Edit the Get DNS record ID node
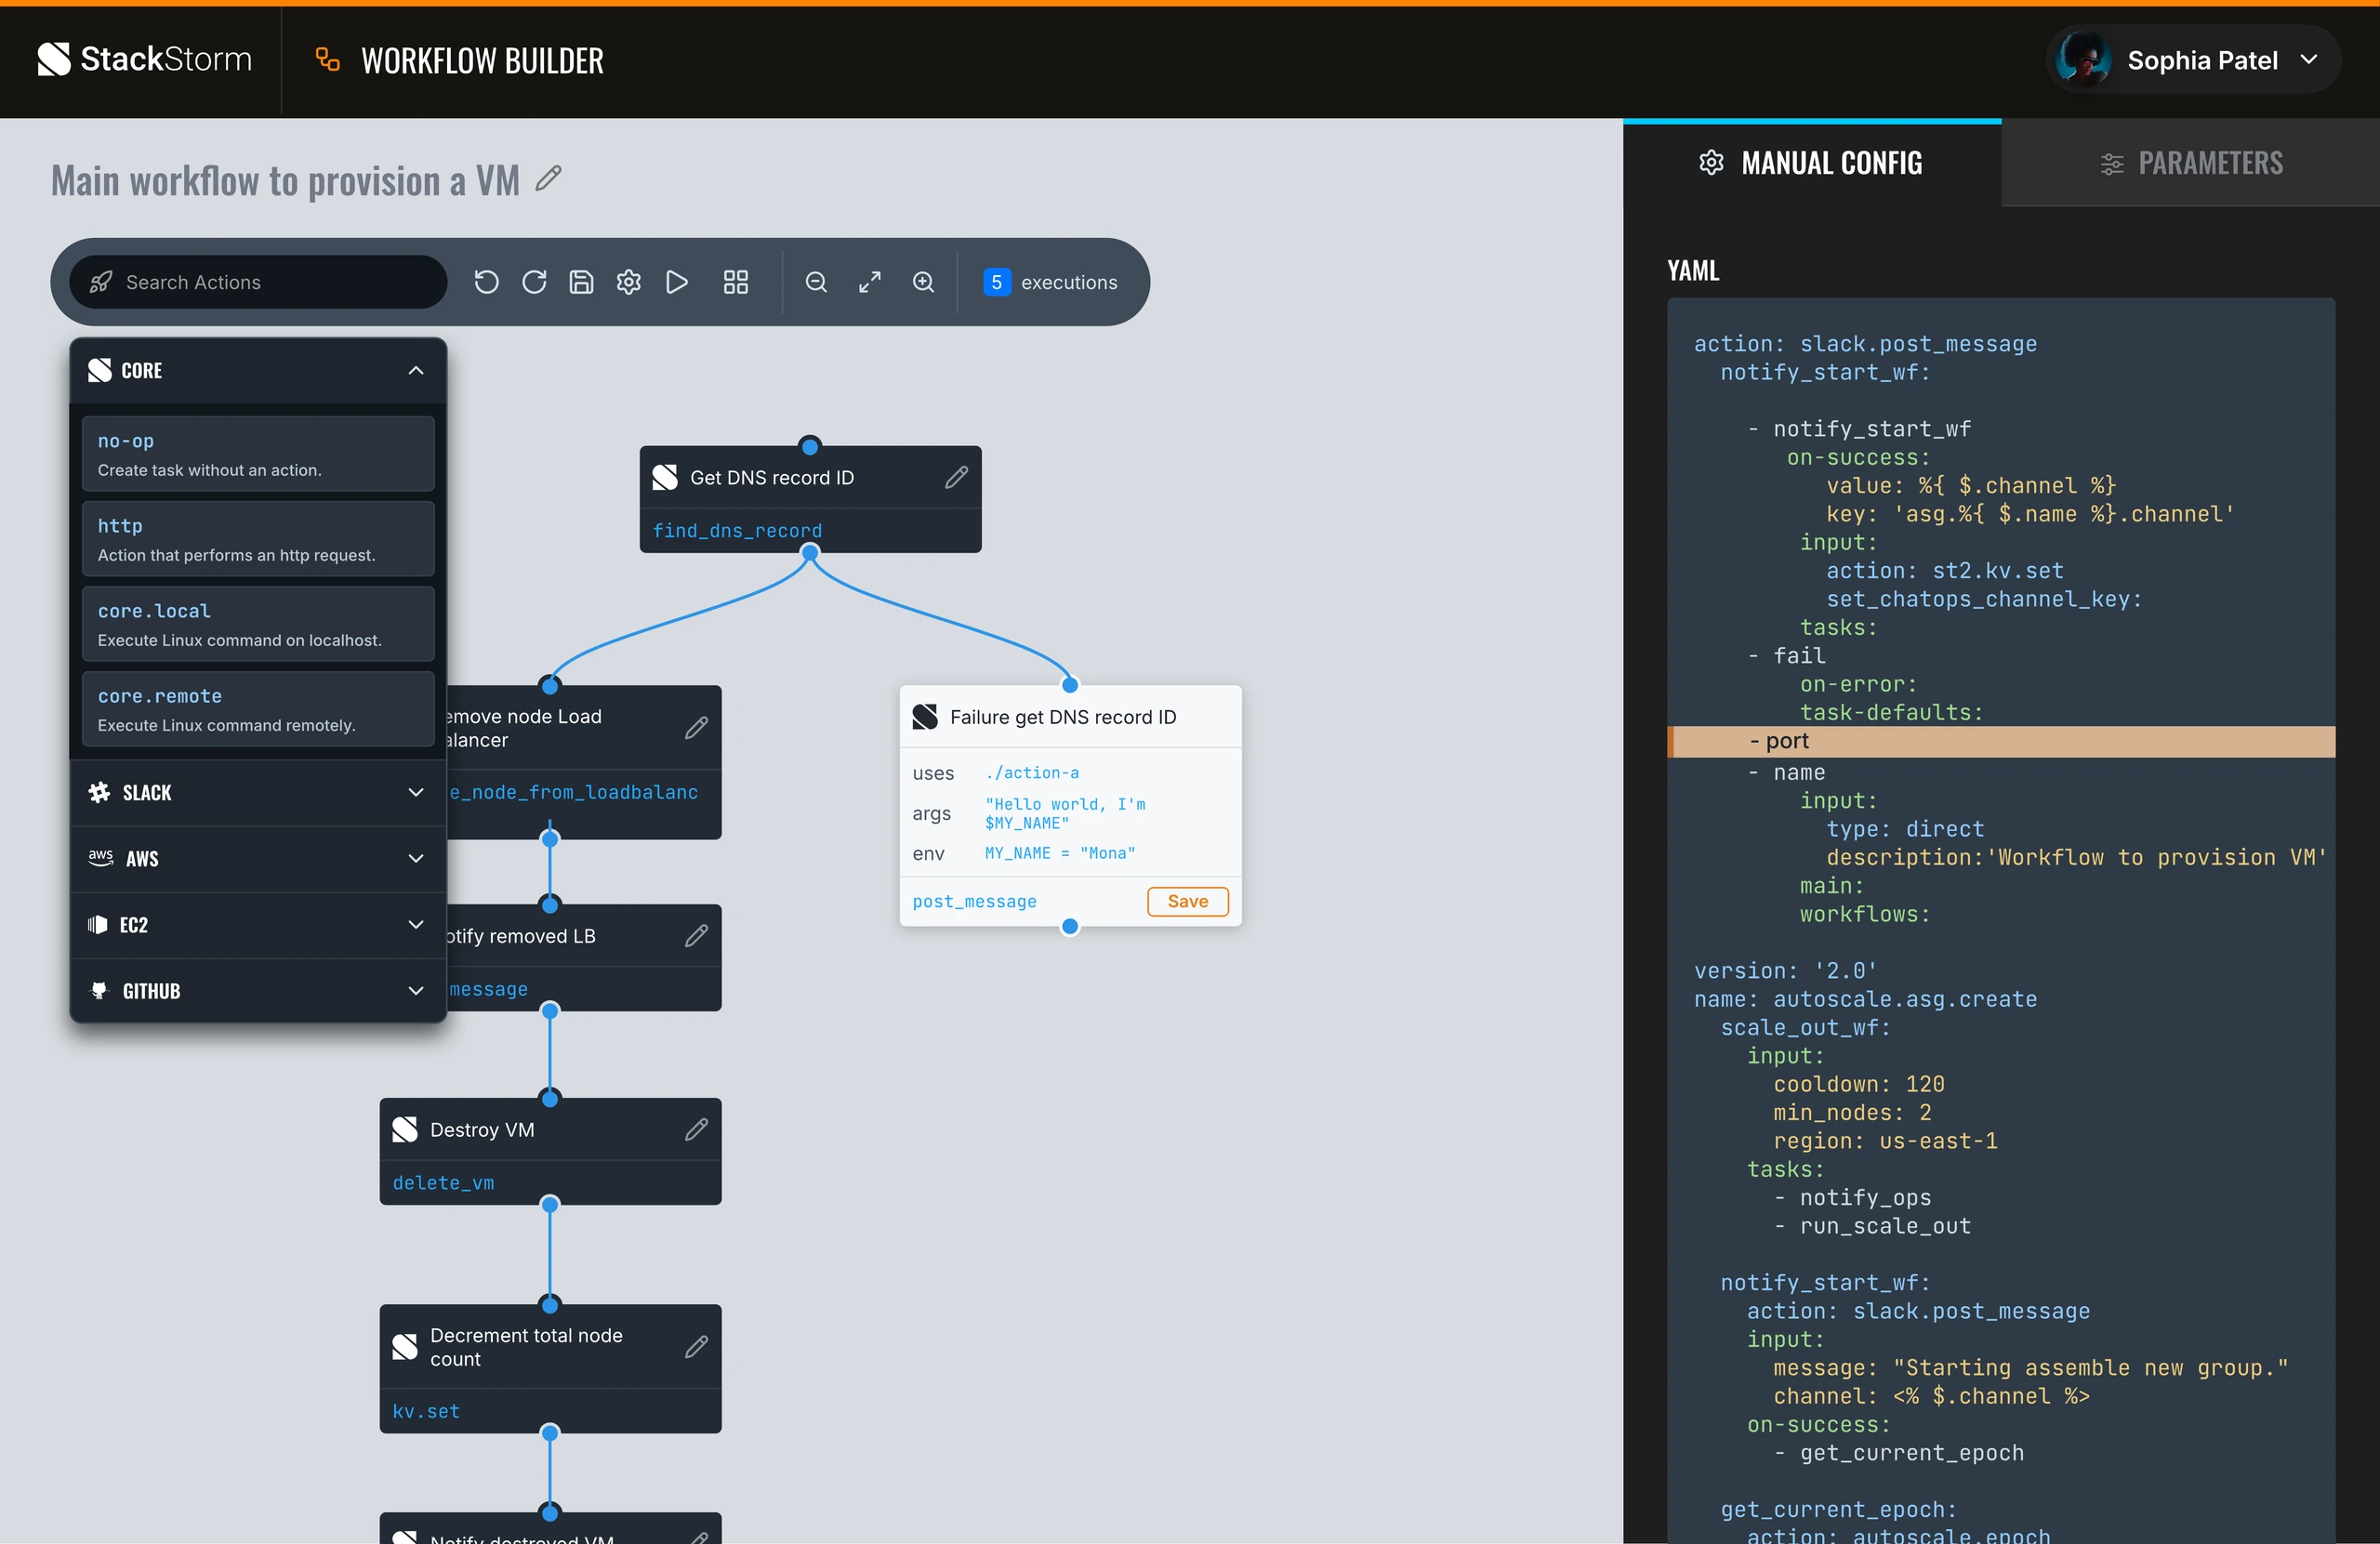Screen dimensions: 2380x1544 956,478
